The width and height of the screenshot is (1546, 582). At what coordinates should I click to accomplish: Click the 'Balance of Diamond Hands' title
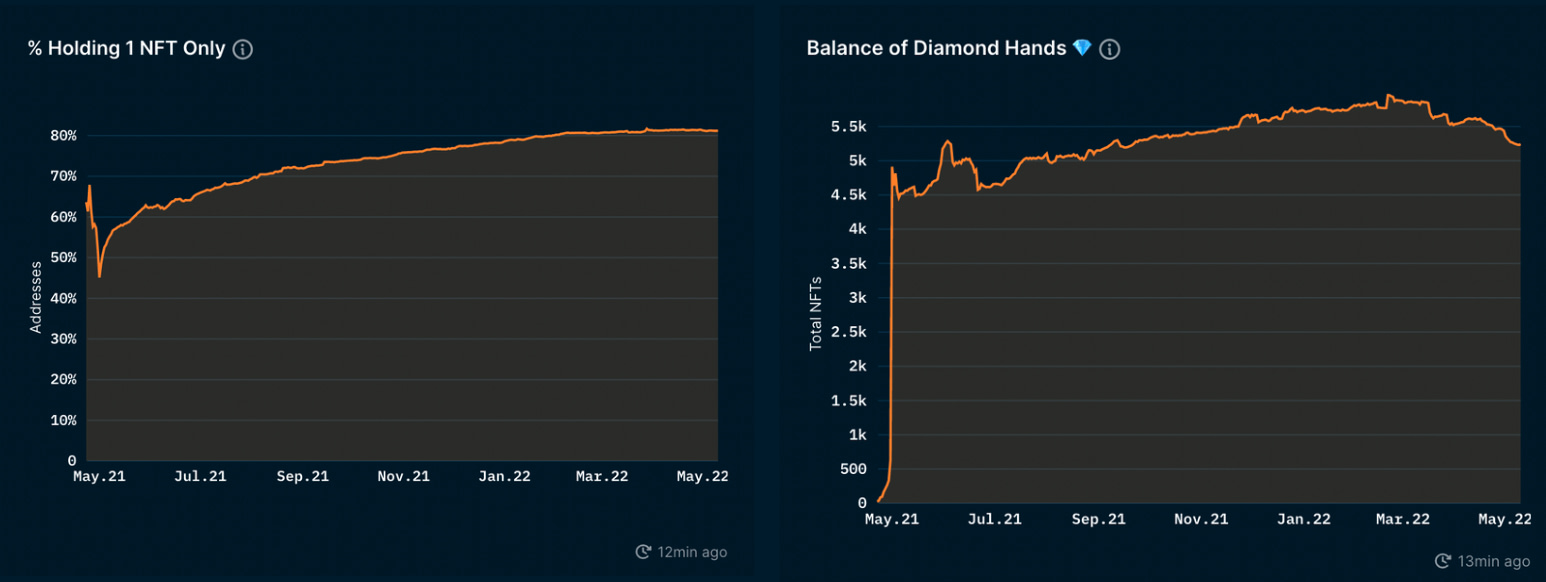[x=936, y=48]
